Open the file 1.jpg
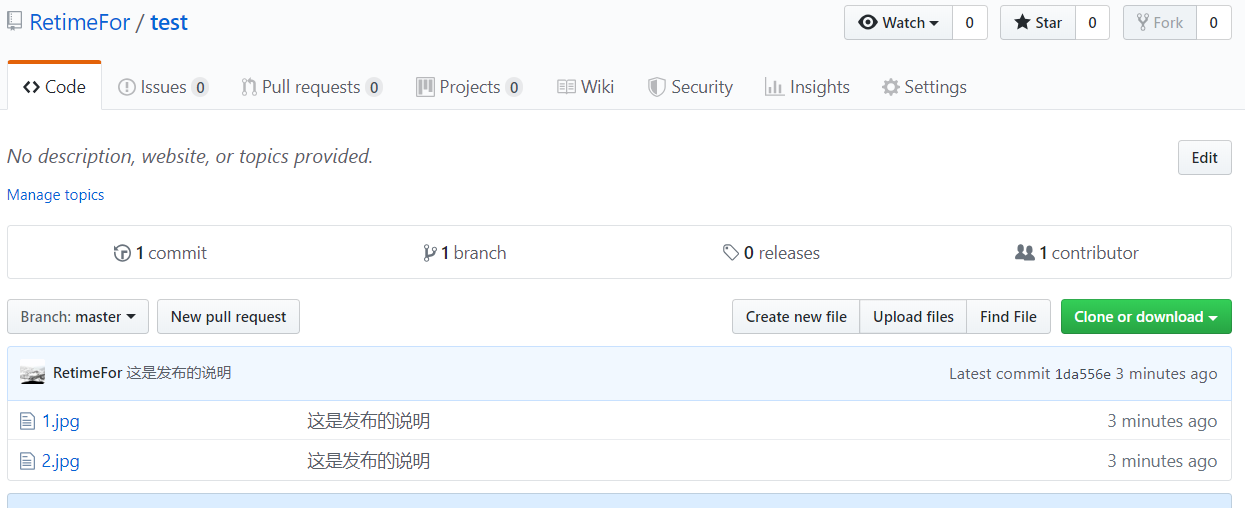 (x=61, y=421)
